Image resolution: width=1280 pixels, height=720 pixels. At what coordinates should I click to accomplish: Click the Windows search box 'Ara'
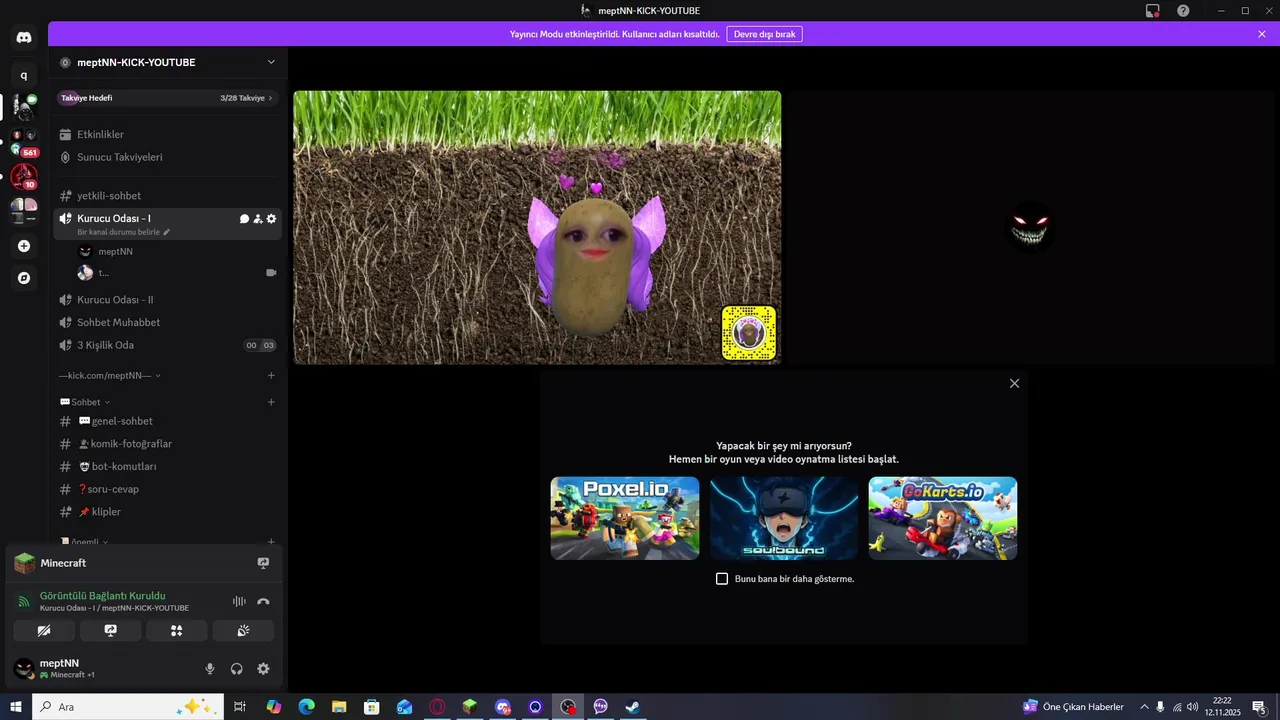coord(126,707)
